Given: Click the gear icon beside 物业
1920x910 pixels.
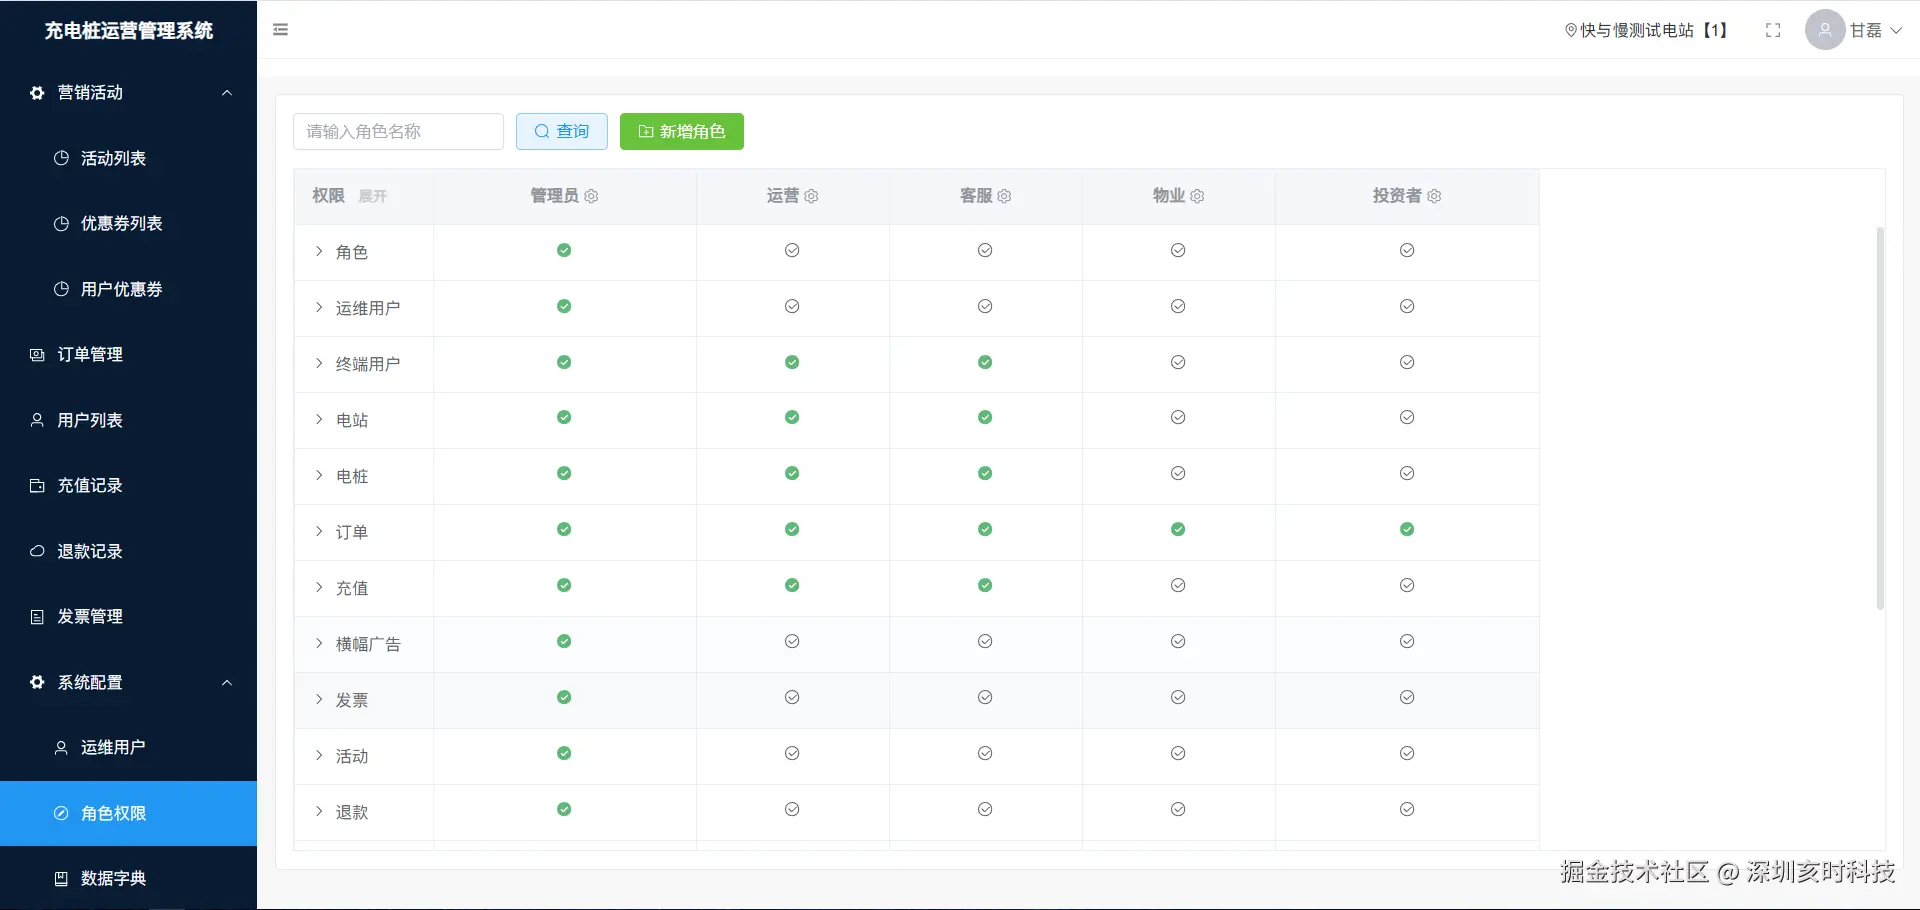Looking at the screenshot, I should (1198, 196).
